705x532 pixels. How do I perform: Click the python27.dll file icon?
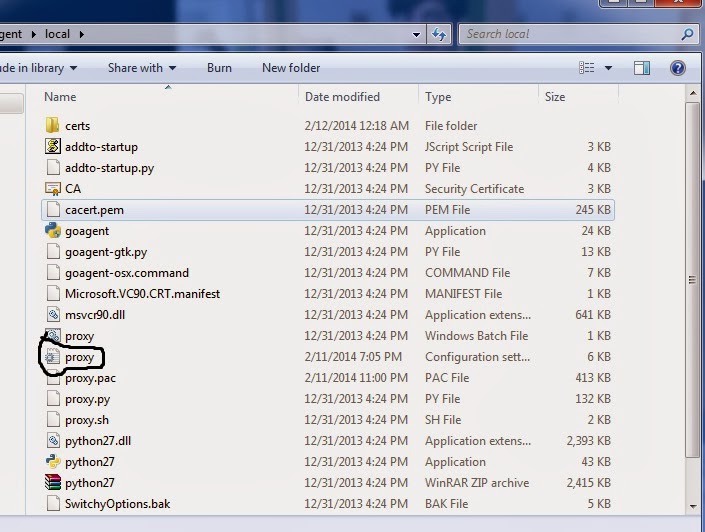tap(53, 441)
